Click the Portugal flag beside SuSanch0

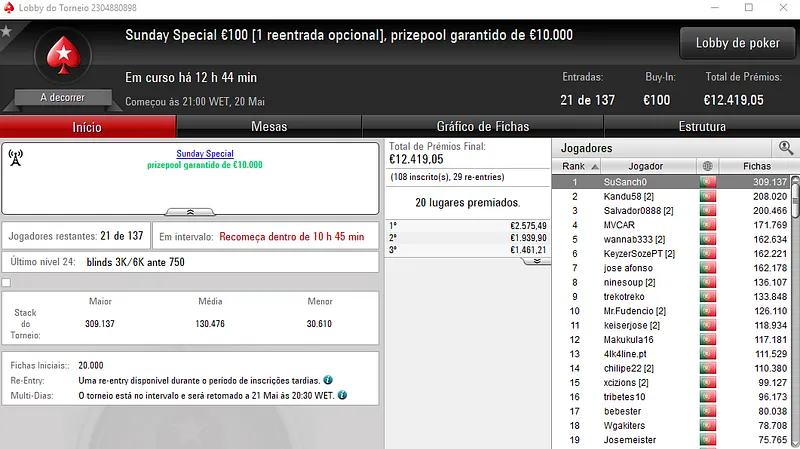(708, 183)
